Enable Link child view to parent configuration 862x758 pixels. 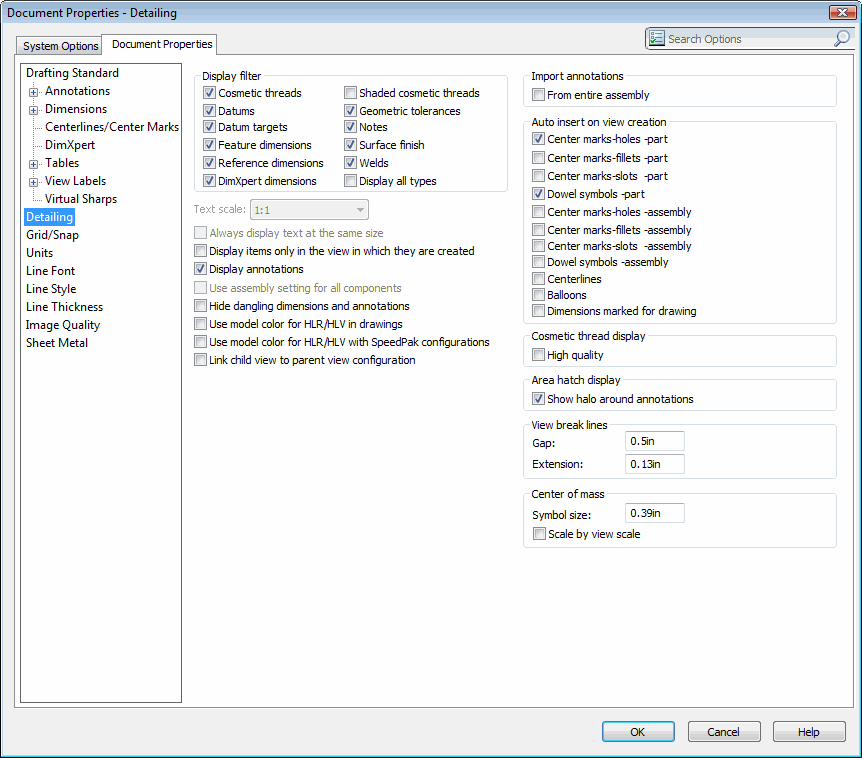(x=200, y=360)
